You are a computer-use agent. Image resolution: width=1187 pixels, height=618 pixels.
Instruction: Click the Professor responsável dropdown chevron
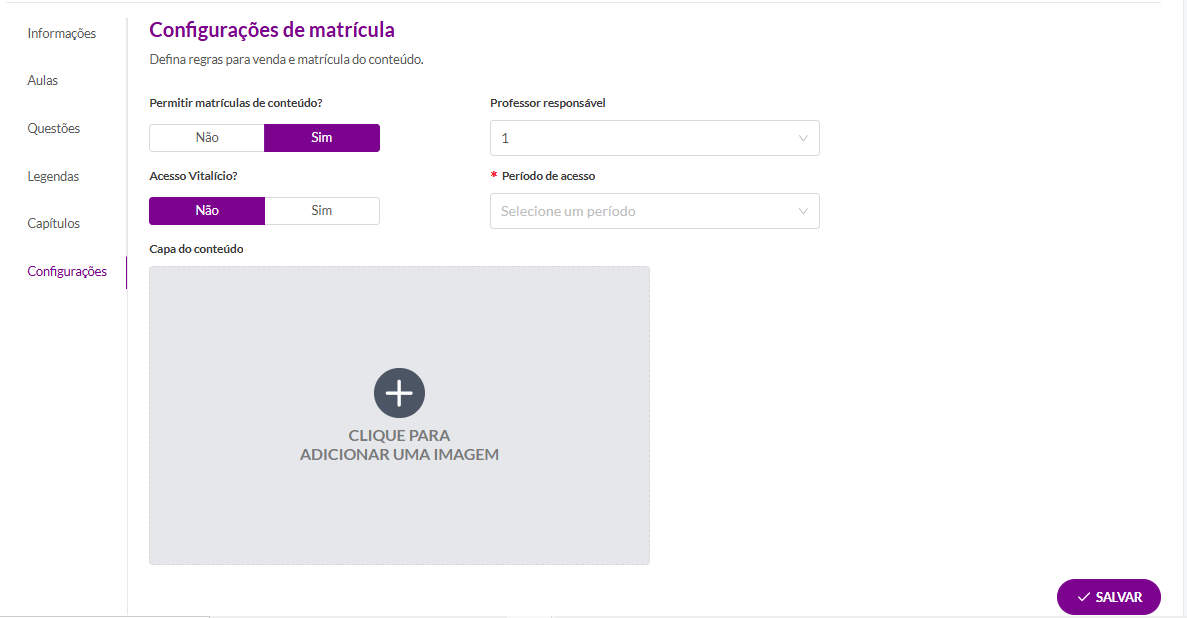pyautogui.click(x=802, y=139)
